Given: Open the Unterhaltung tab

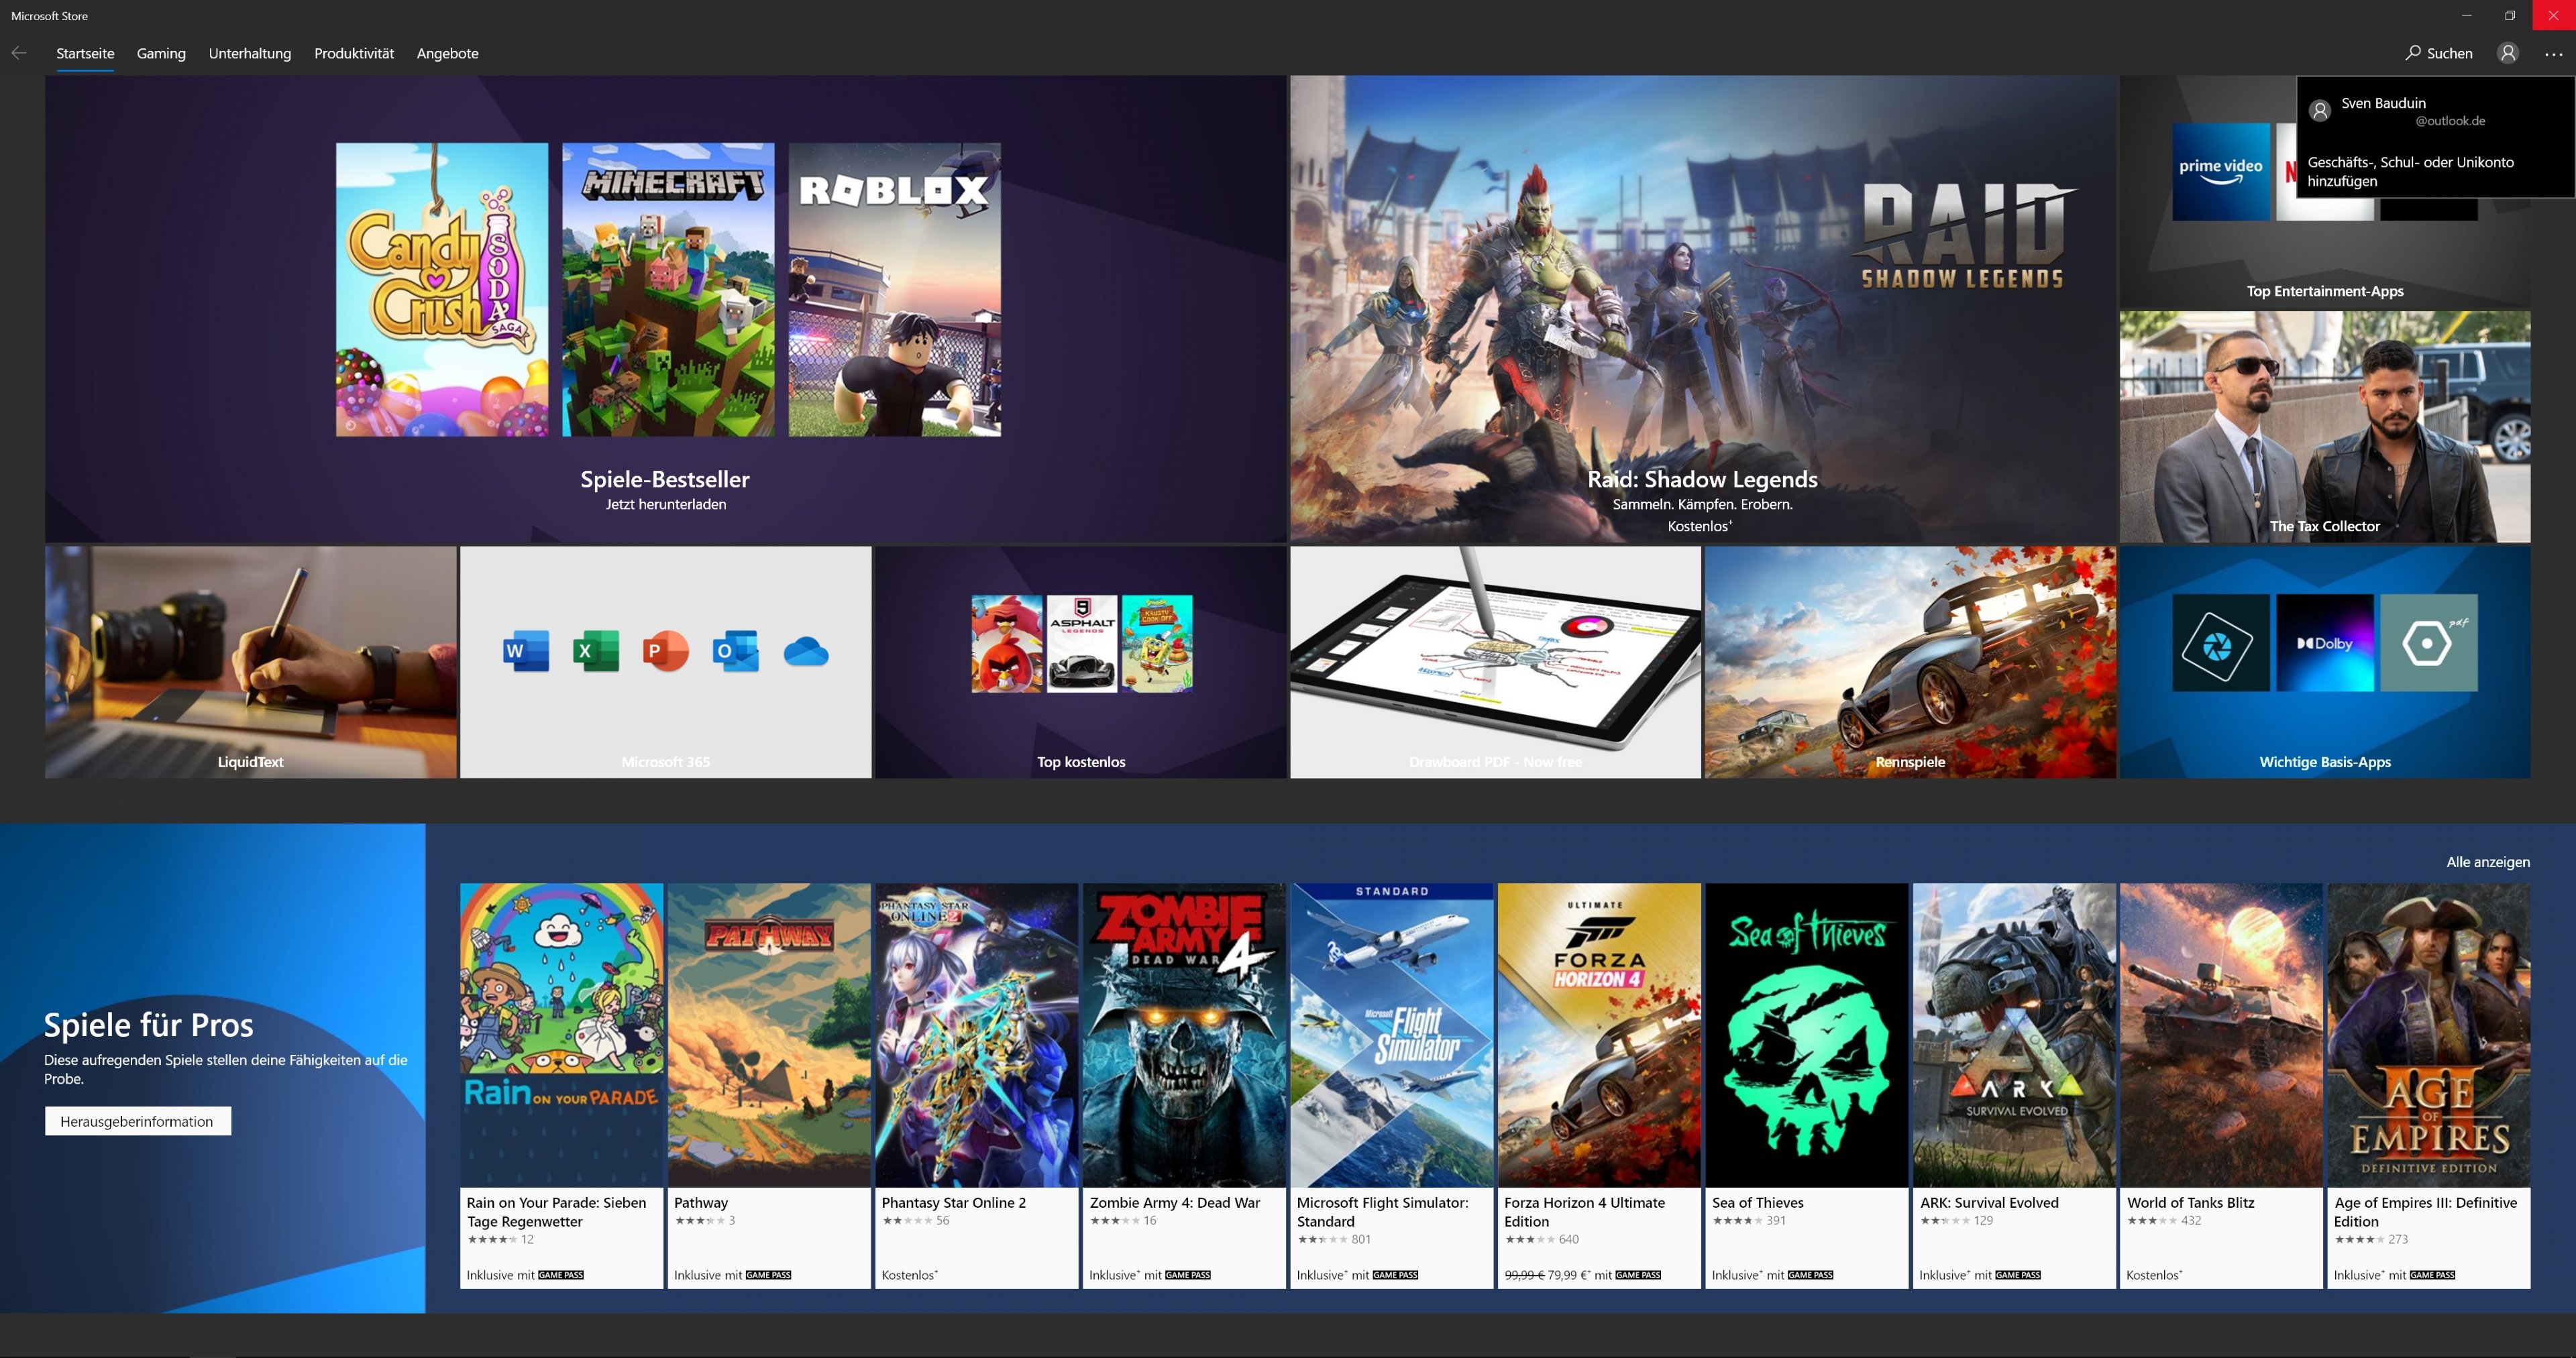Looking at the screenshot, I should coord(250,53).
